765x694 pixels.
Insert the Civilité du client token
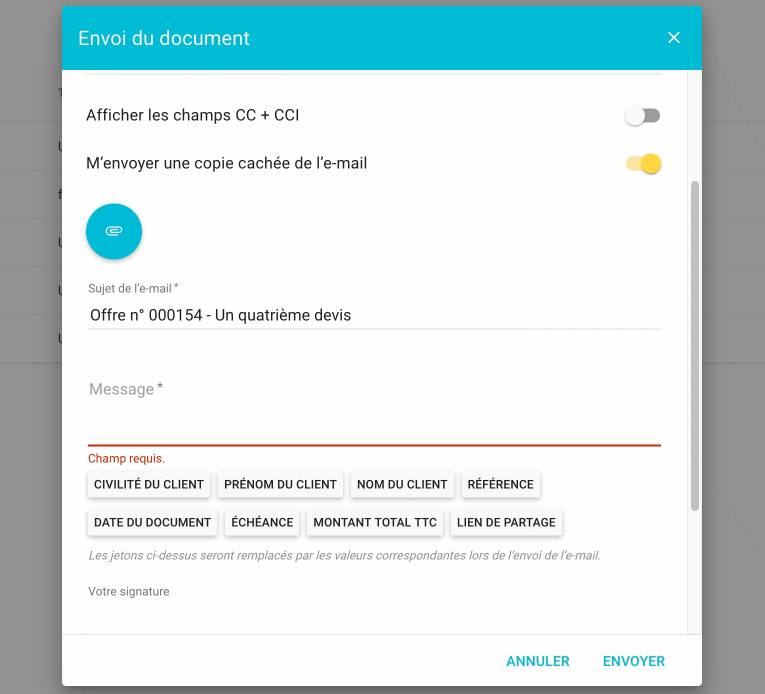pos(149,484)
